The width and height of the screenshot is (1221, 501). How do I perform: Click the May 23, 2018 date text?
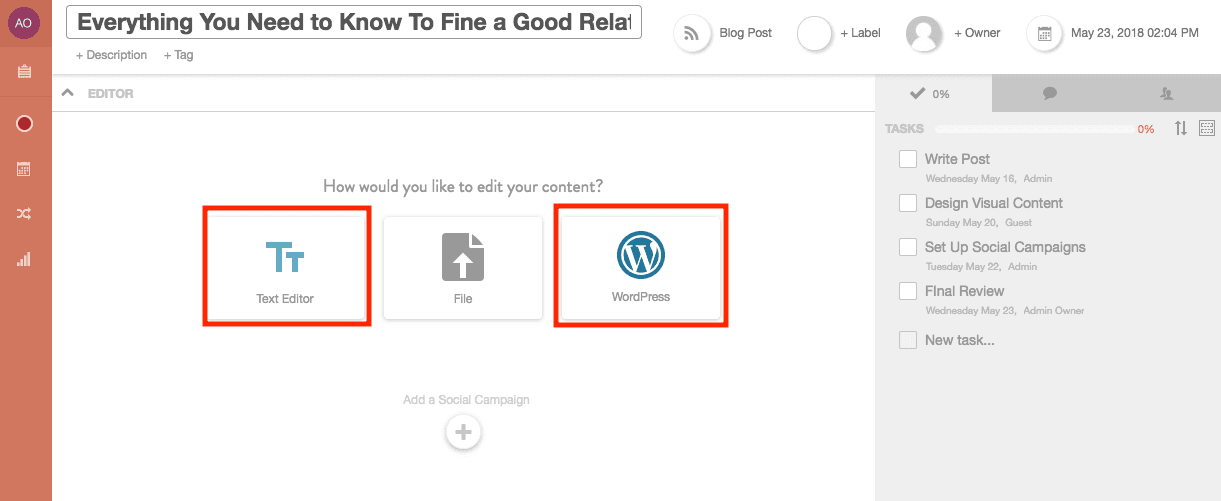1135,33
